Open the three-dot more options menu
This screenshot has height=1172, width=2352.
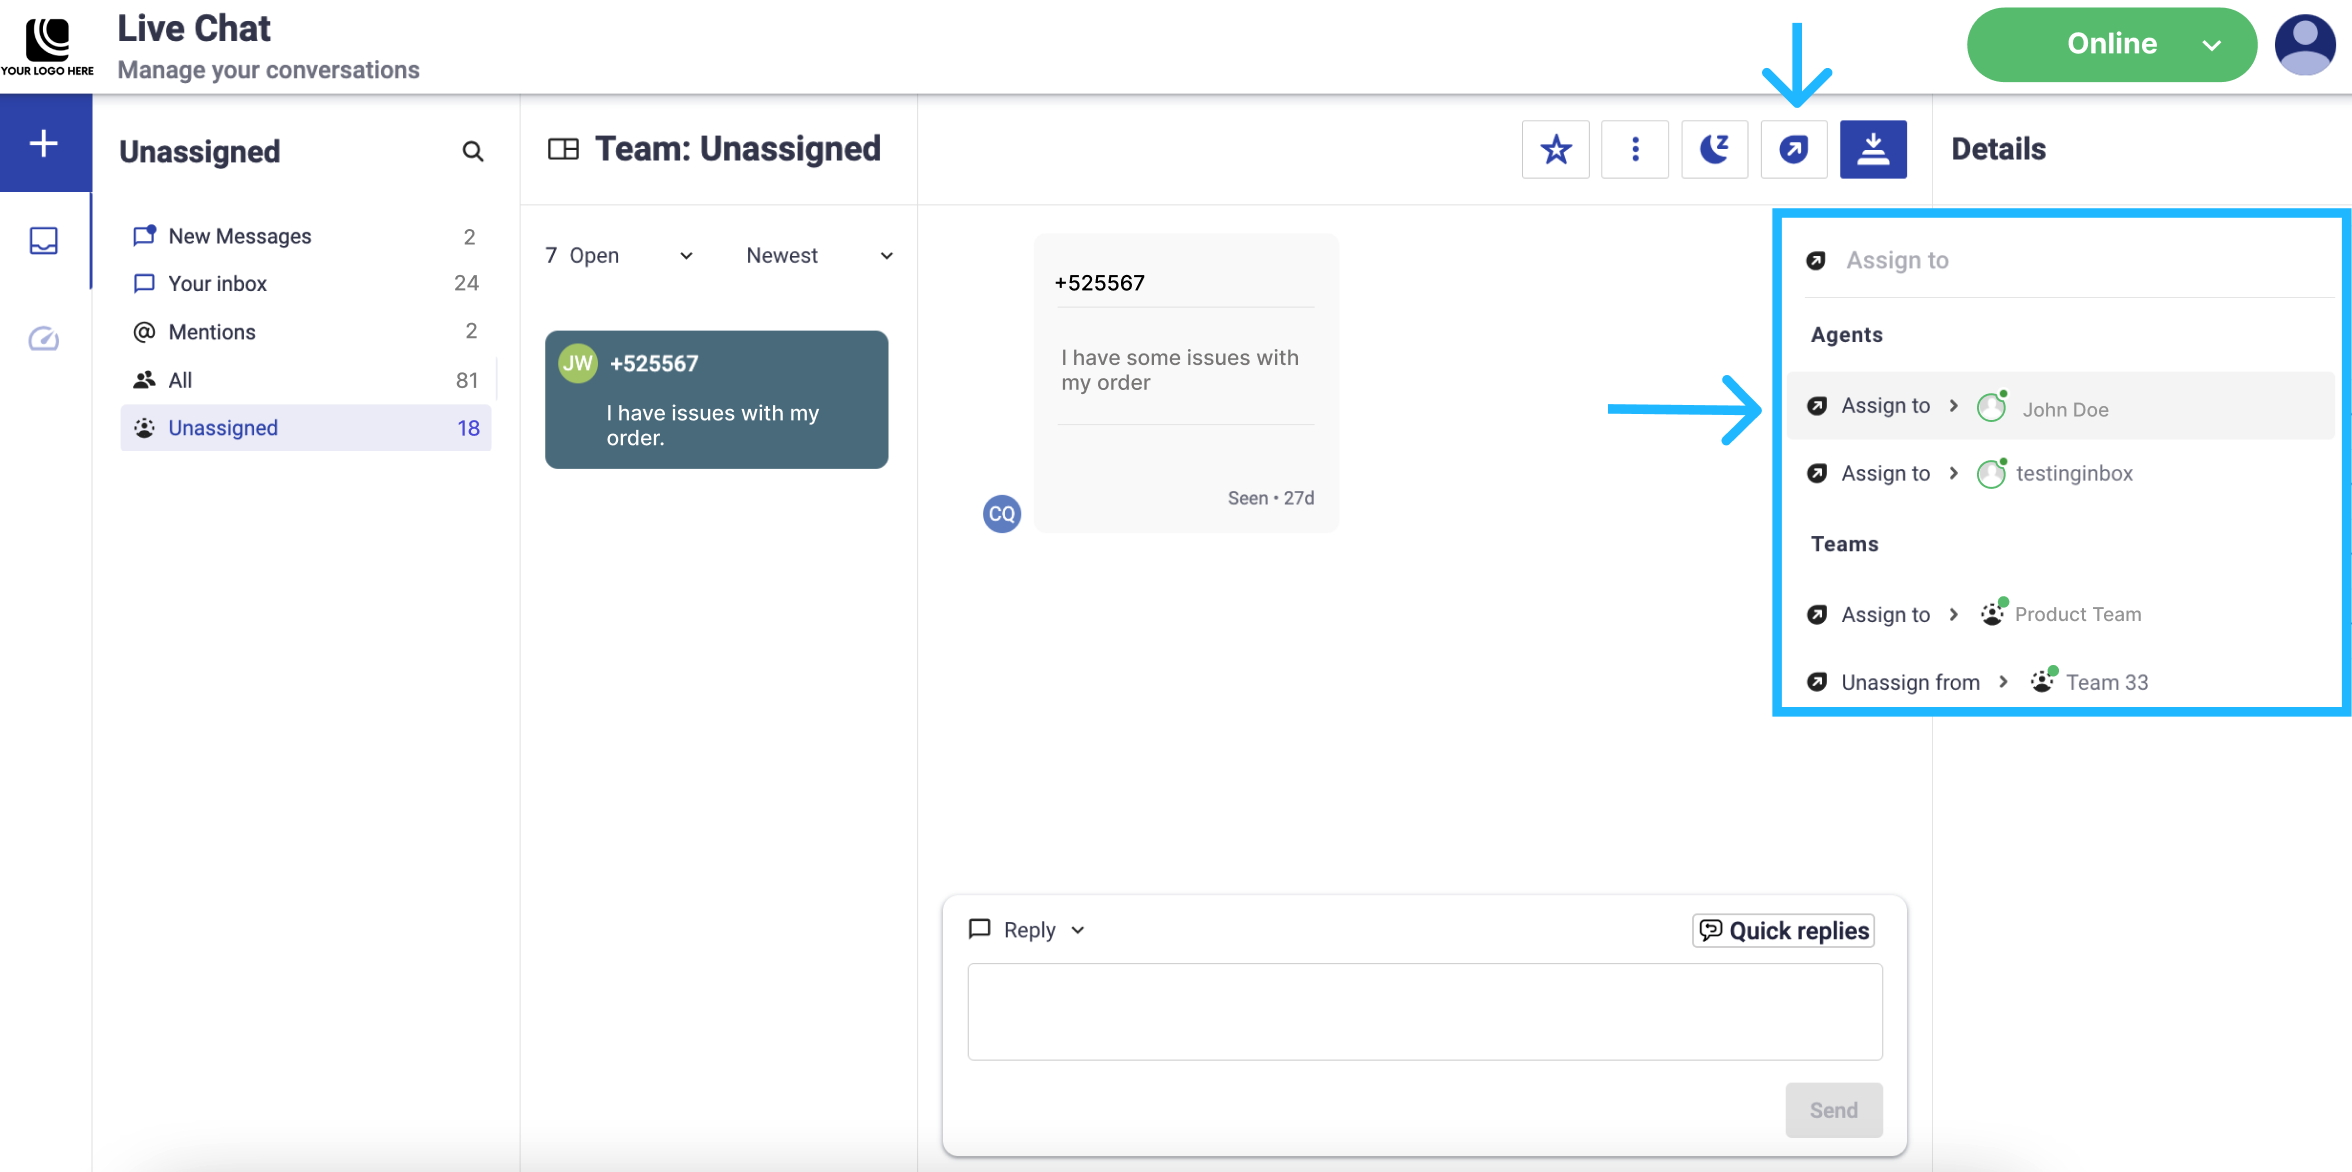coord(1635,150)
